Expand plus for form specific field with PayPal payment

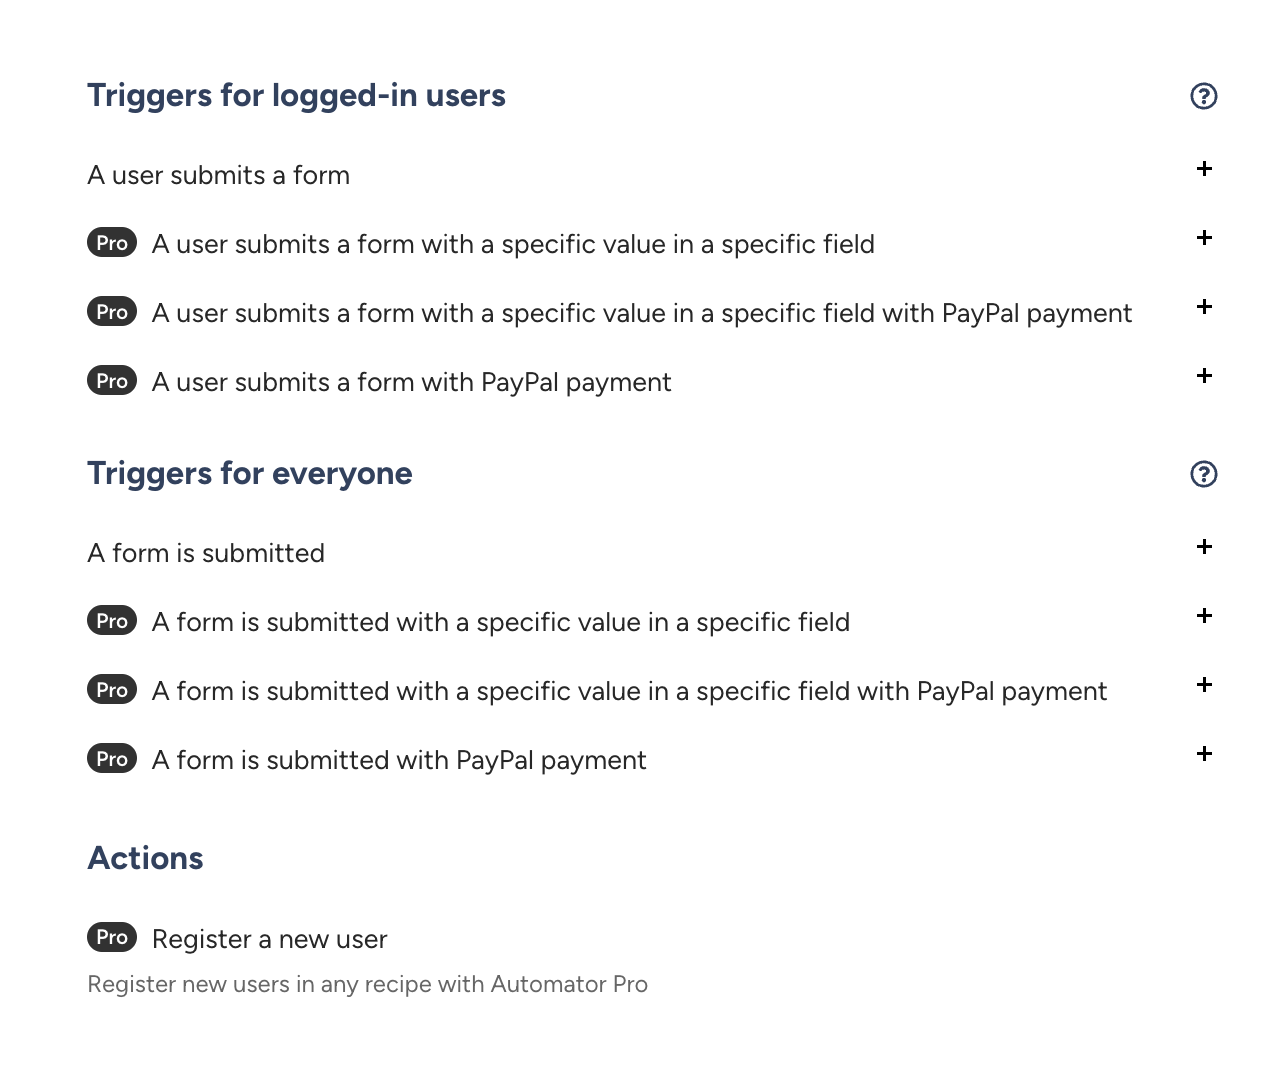1204,685
